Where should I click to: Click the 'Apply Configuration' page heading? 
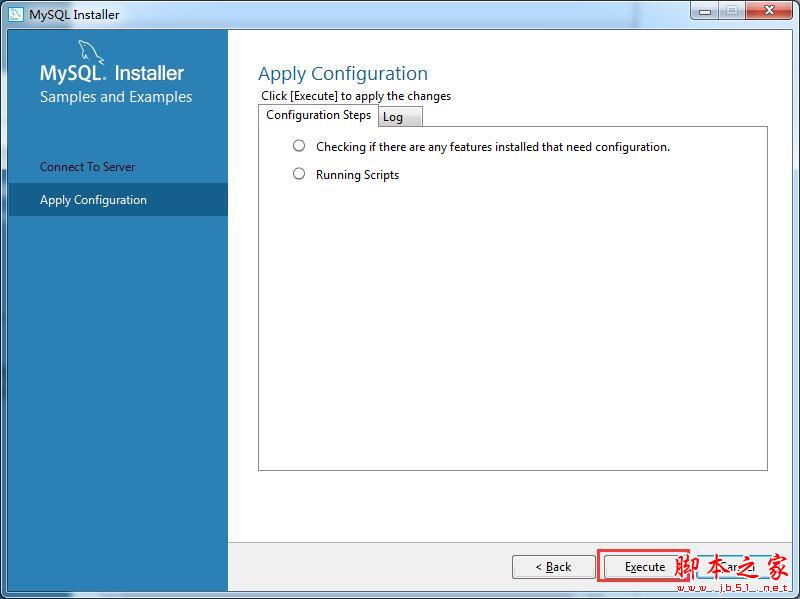pyautogui.click(x=343, y=73)
